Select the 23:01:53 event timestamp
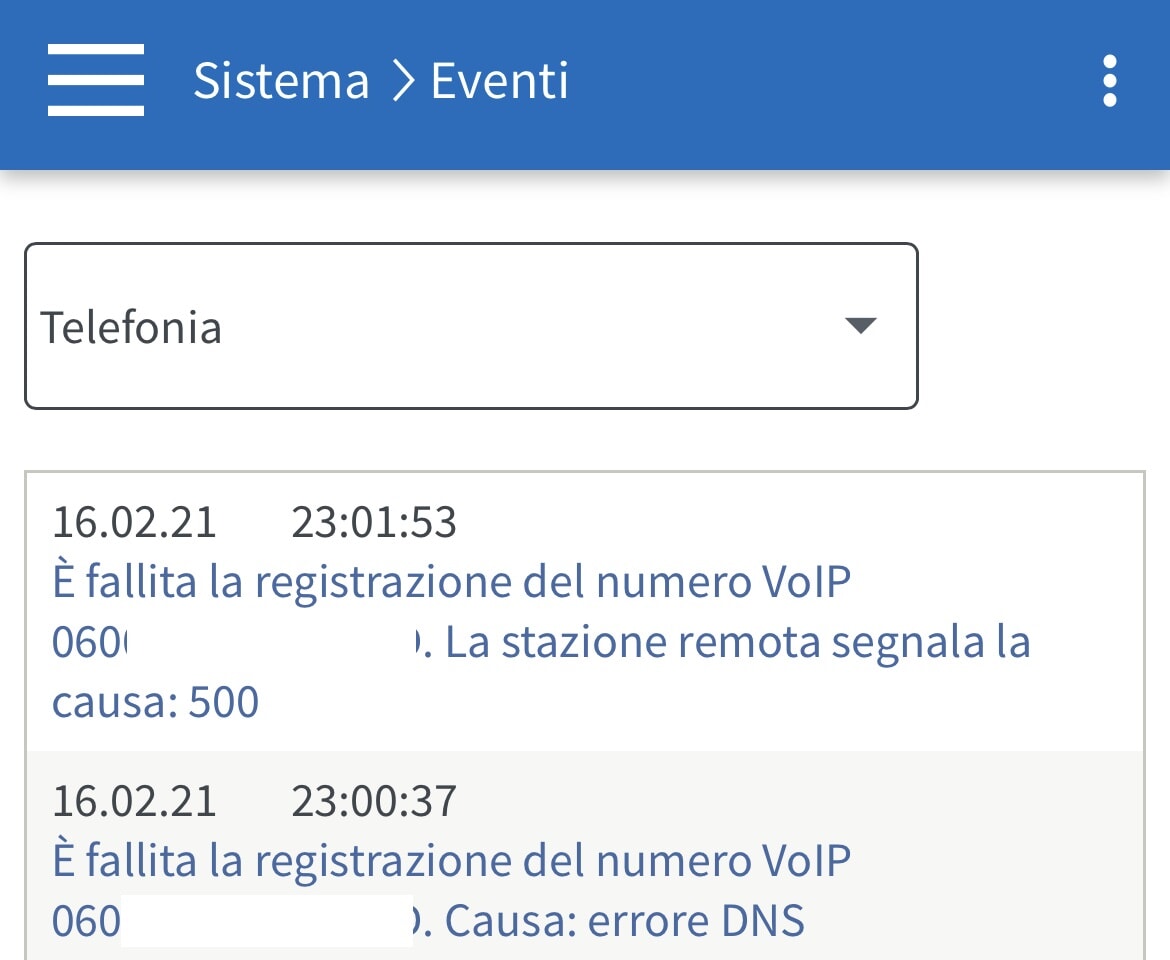Screen dimensions: 1170x960 374,523
